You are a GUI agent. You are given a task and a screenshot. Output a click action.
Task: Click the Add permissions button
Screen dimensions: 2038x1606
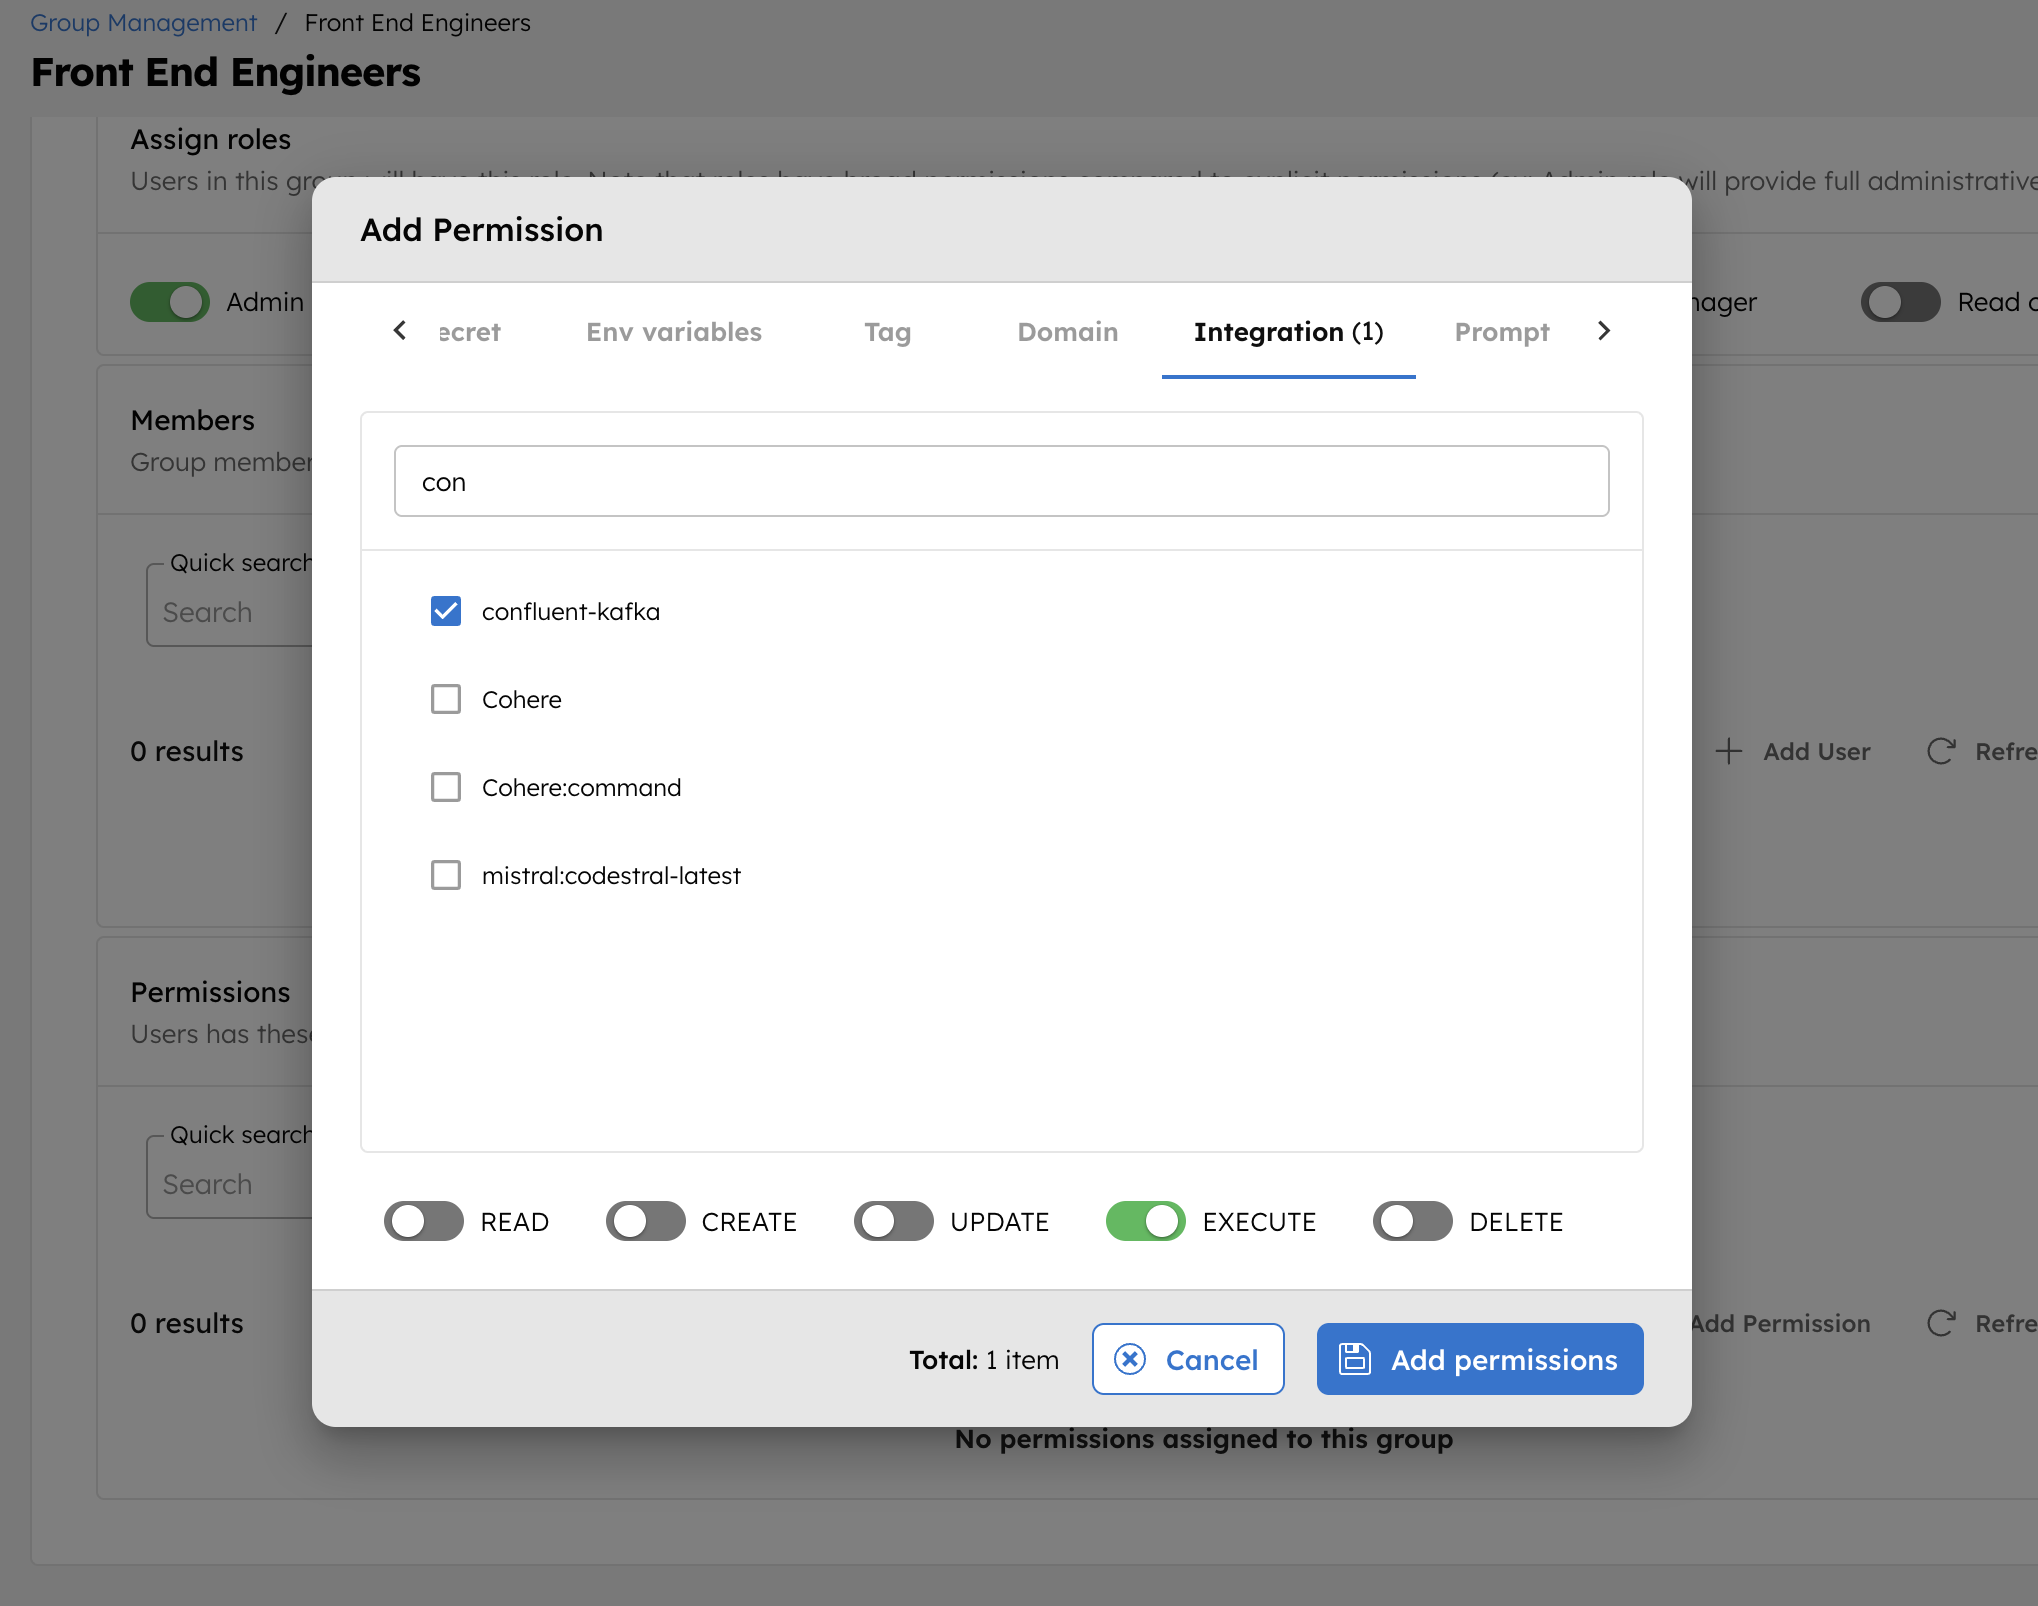1480,1359
